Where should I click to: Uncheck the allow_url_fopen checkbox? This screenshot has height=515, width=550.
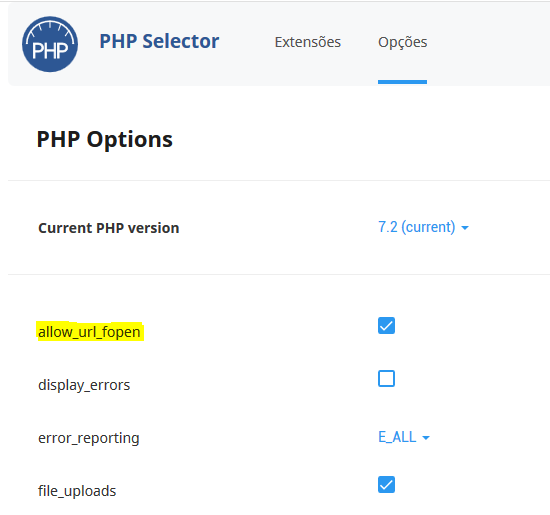[386, 326]
